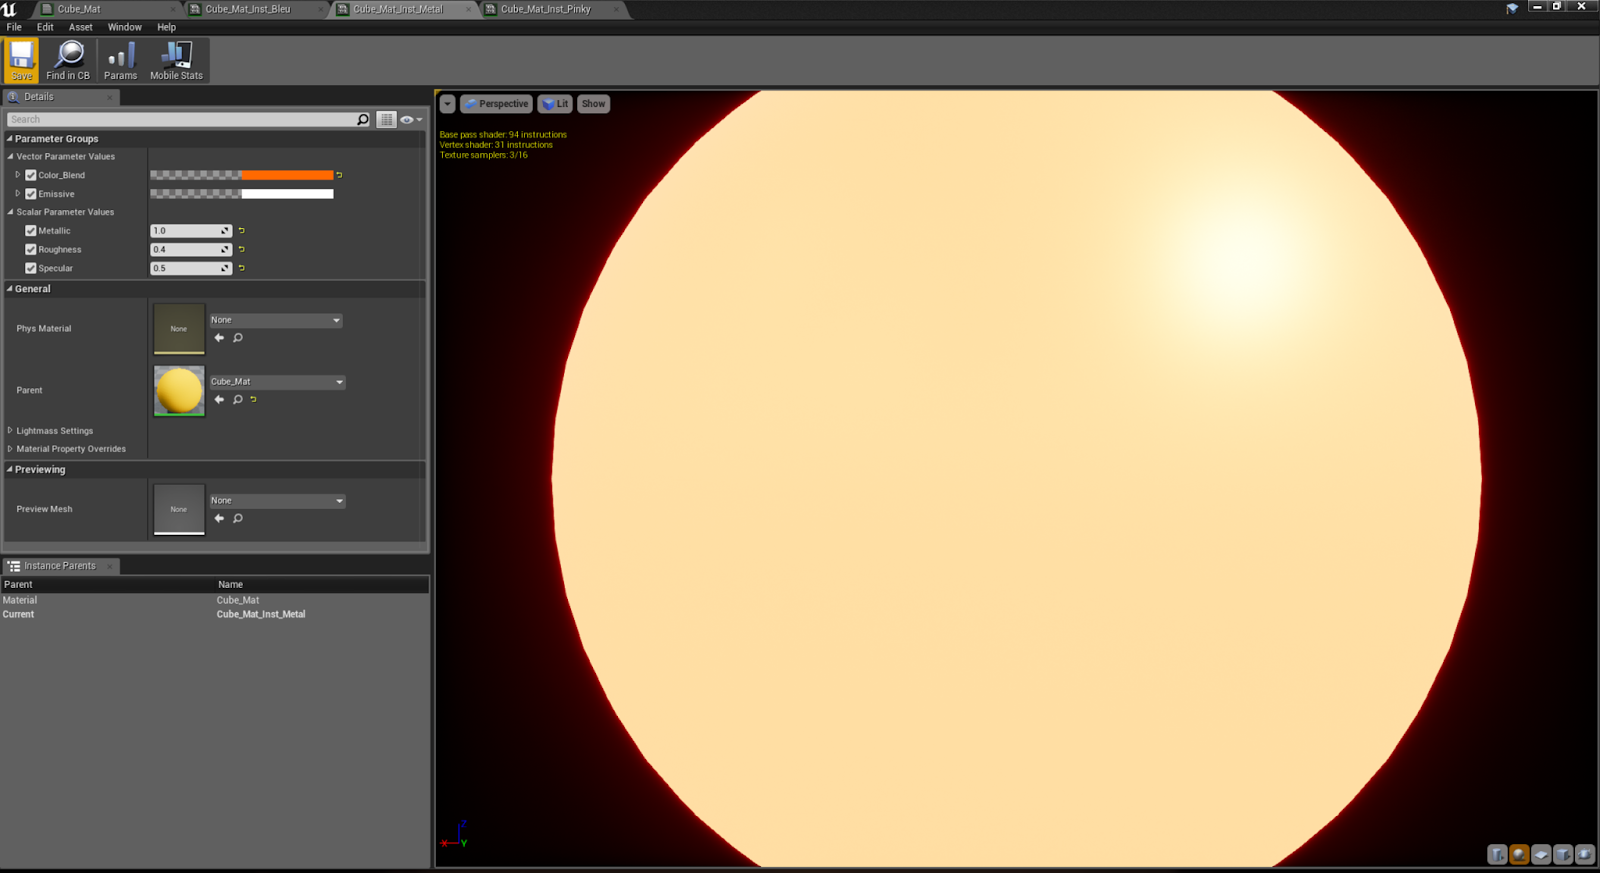Open Asset menu
The image size is (1600, 873).
(x=80, y=27)
